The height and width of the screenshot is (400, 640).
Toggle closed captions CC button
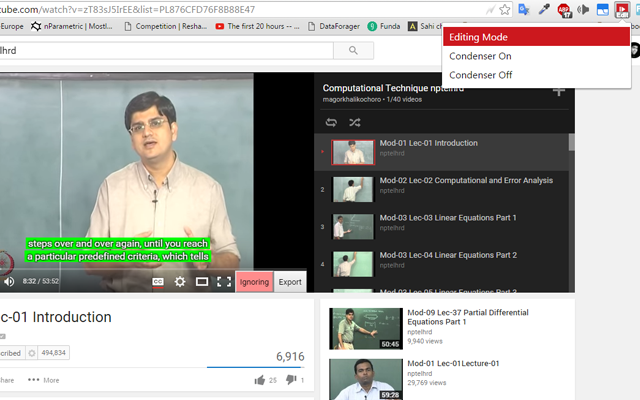click(158, 282)
